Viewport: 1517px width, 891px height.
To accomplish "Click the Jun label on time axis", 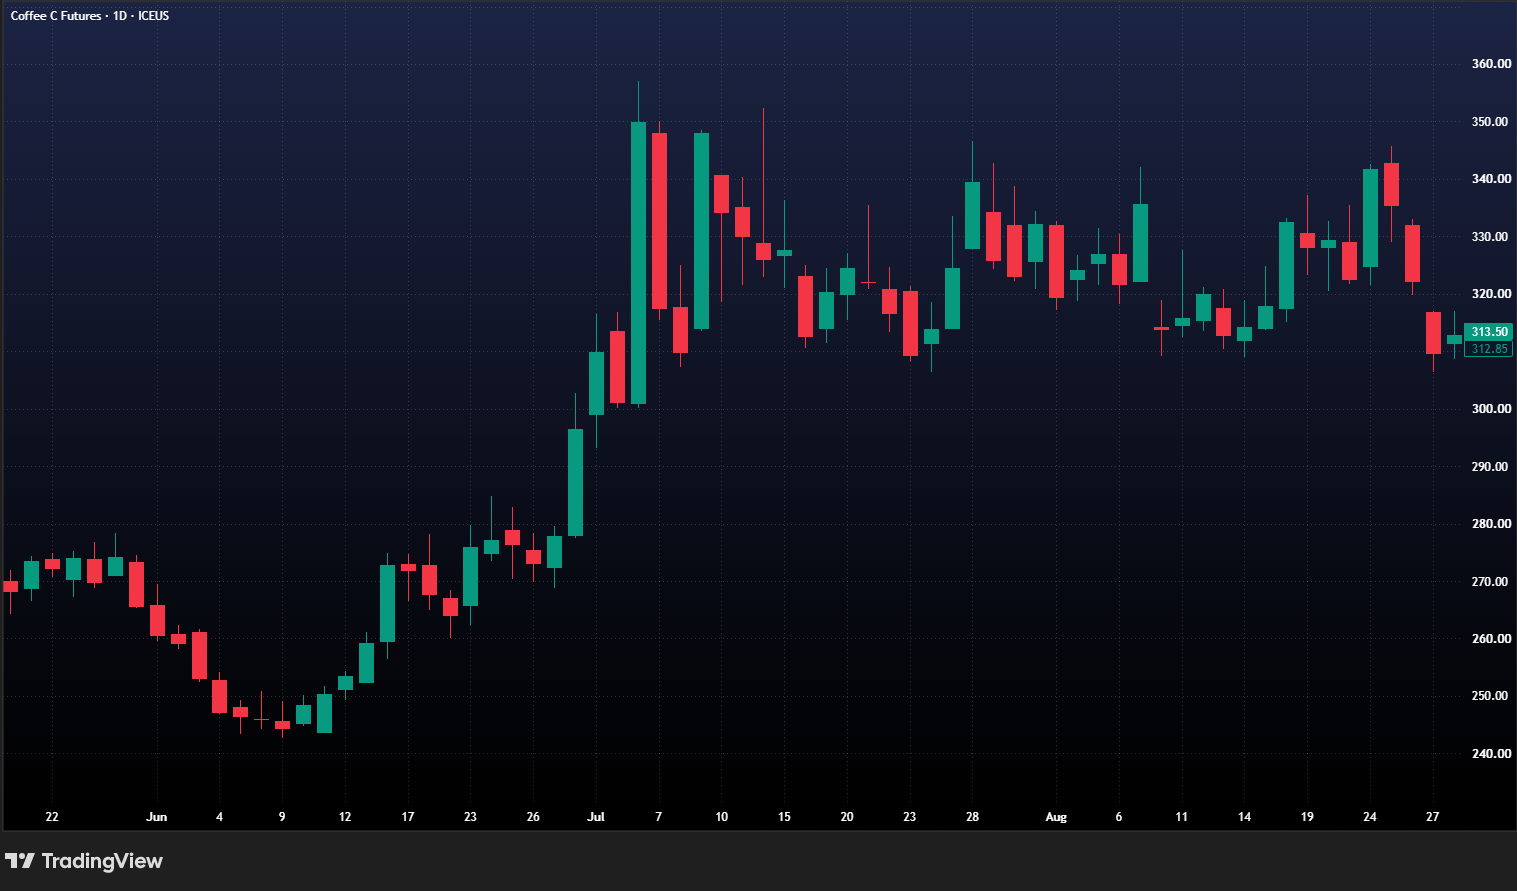I will pos(156,817).
